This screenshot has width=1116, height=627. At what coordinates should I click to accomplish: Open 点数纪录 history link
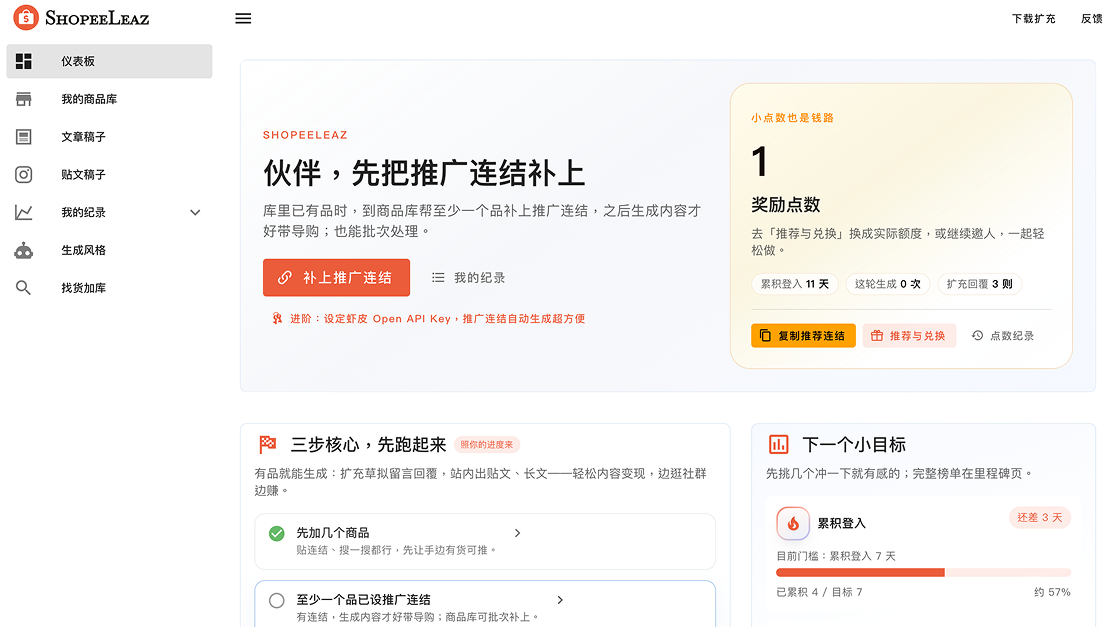(x=1002, y=336)
